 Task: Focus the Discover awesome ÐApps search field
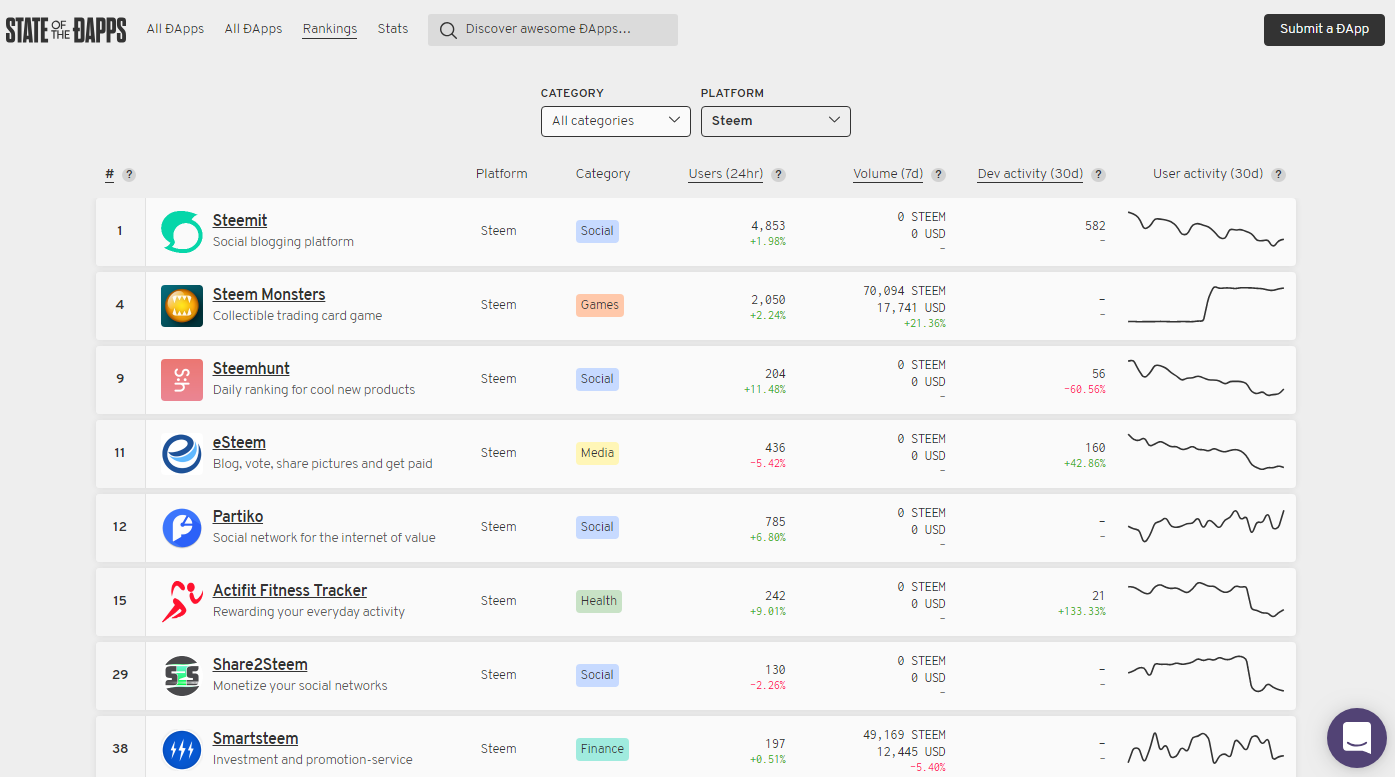[x=553, y=30]
